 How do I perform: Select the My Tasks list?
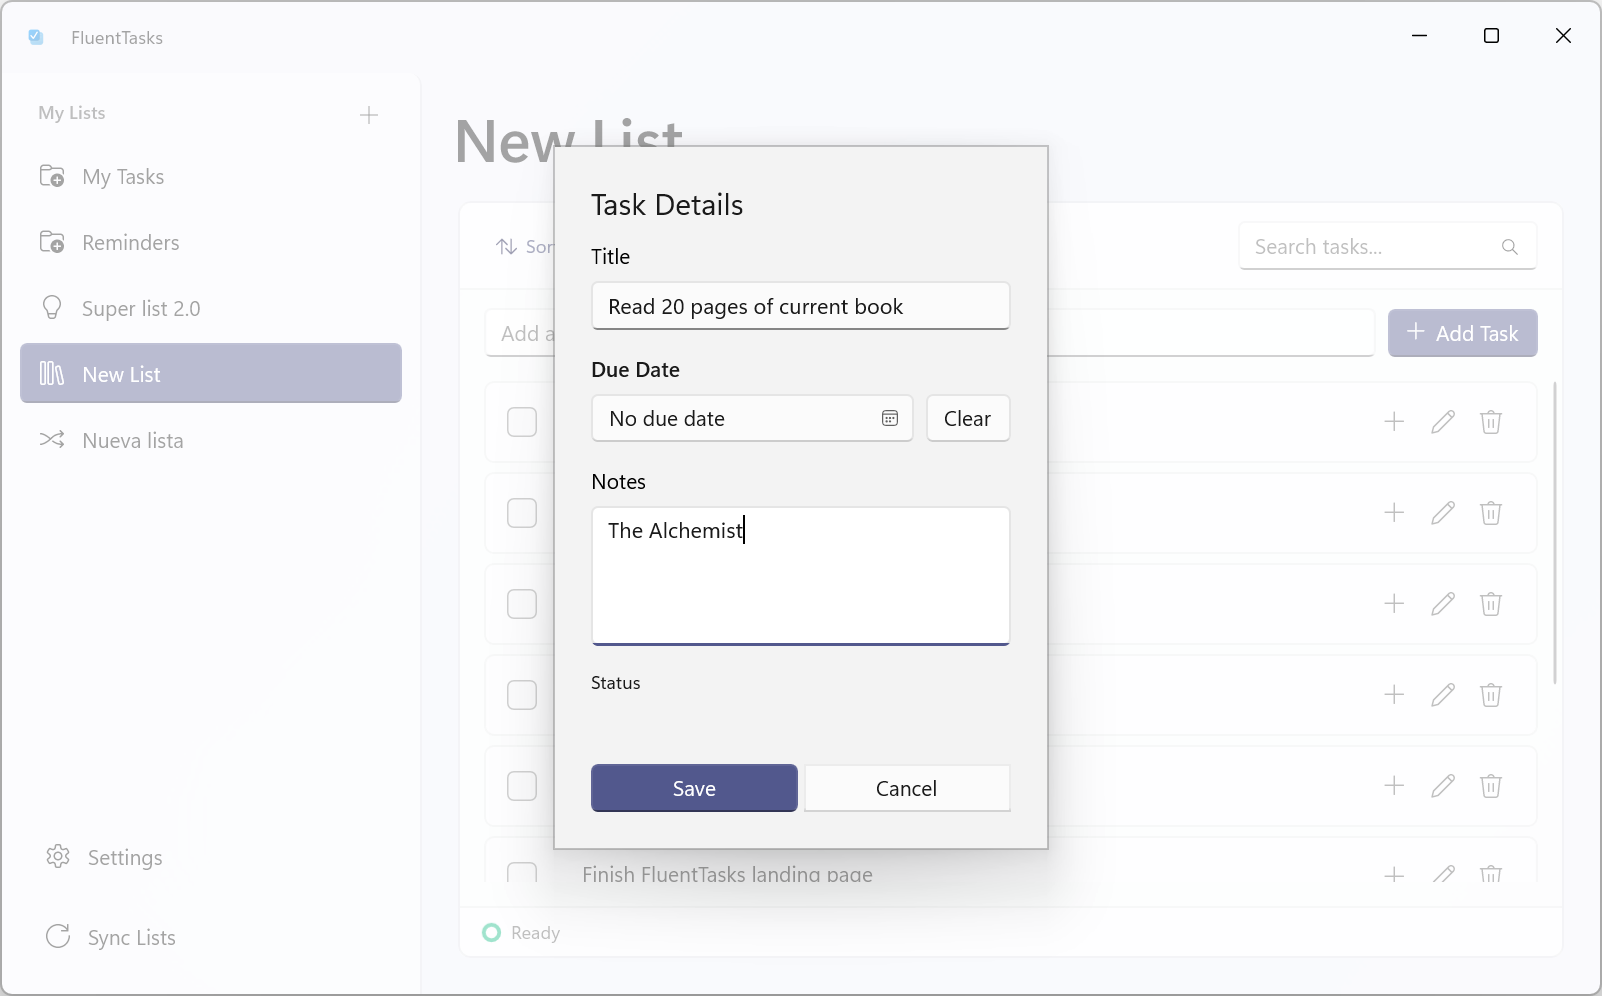[123, 177]
